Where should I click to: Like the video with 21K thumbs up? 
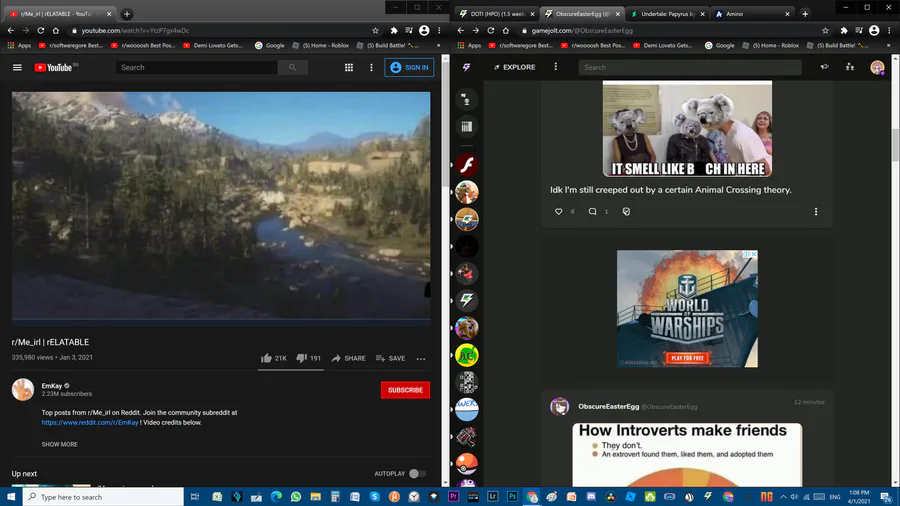coord(273,358)
